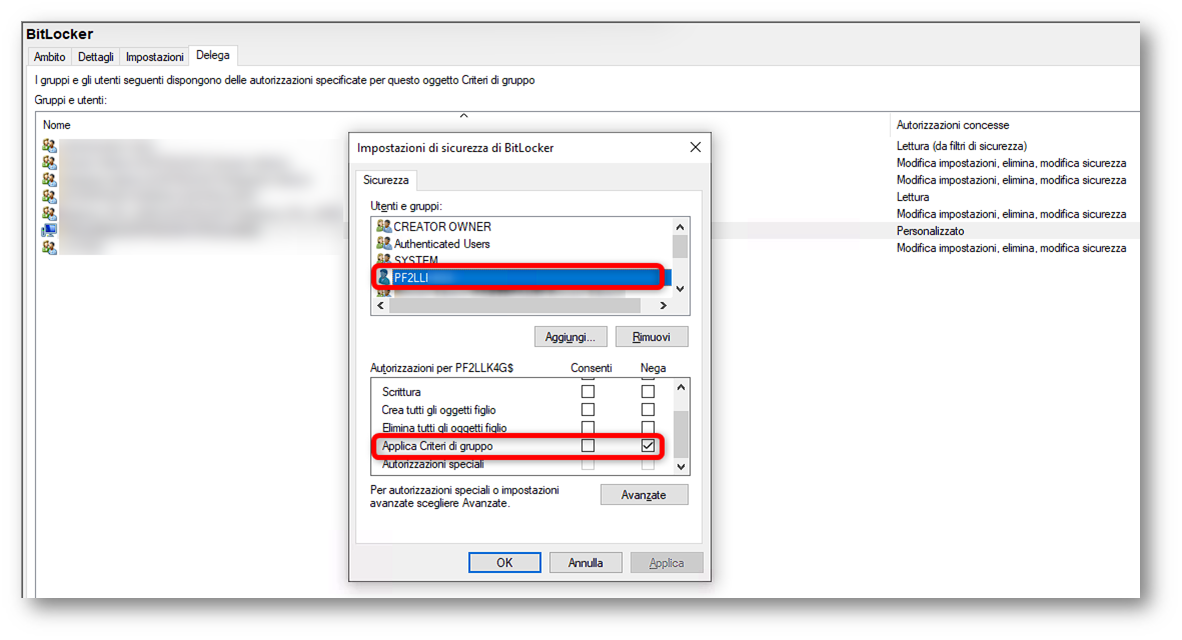Check Nega for Crea tutti gli oggetti figlio
Screen dimensions: 1182x640
click(x=648, y=409)
